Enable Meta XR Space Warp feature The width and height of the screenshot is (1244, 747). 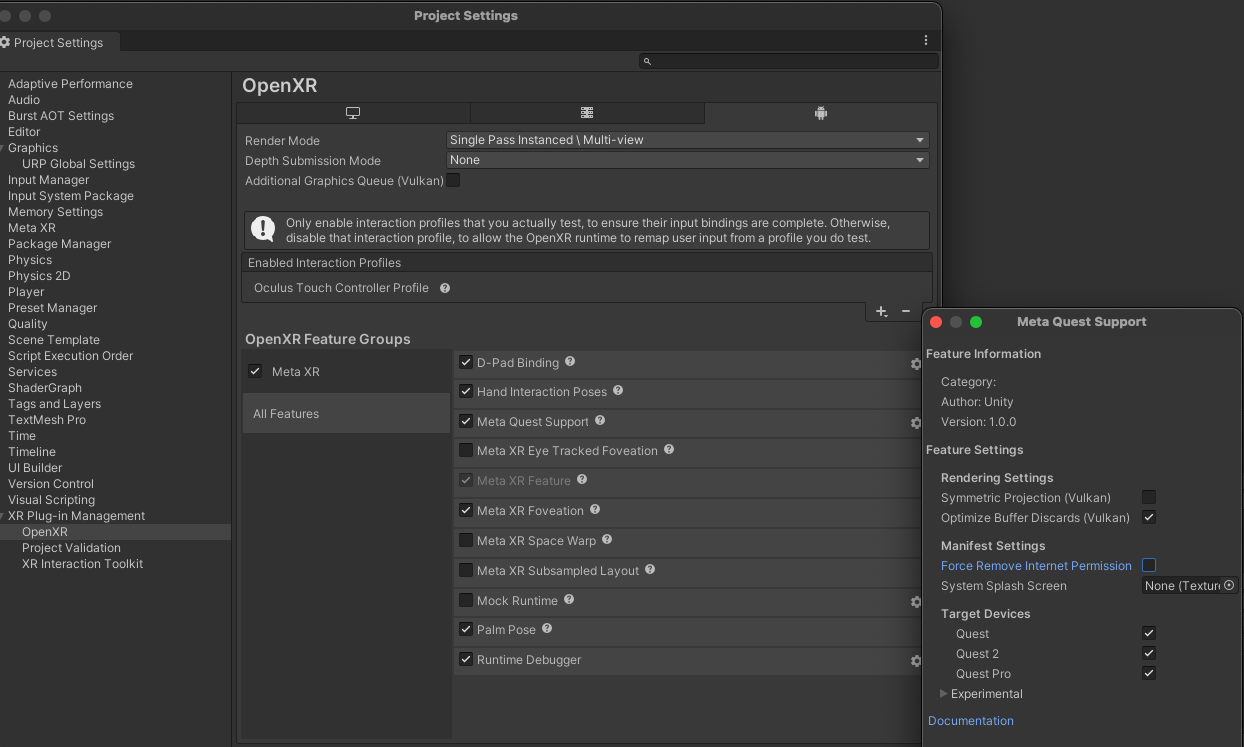click(x=466, y=541)
